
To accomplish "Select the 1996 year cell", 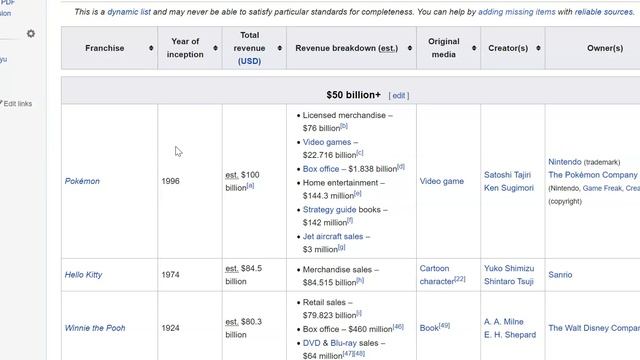I will [x=190, y=181].
